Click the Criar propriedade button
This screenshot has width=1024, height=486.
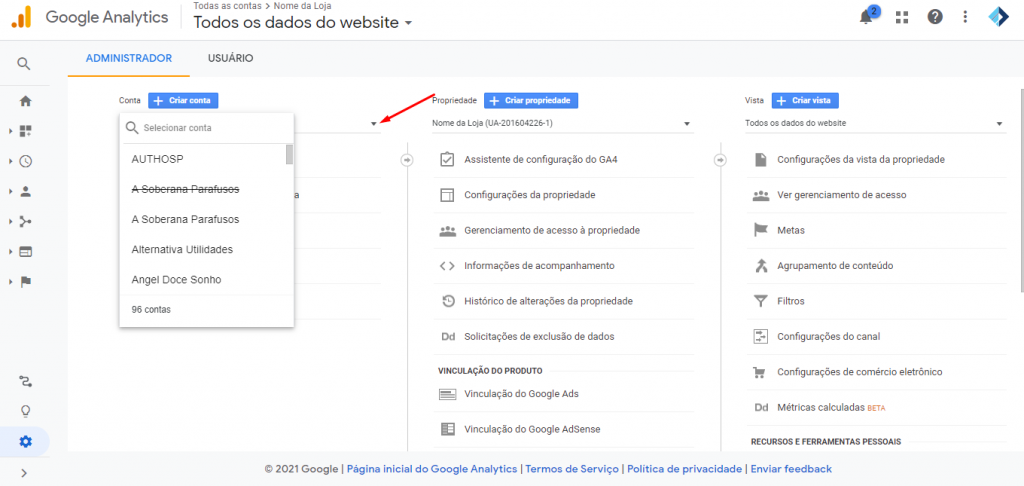tap(531, 101)
